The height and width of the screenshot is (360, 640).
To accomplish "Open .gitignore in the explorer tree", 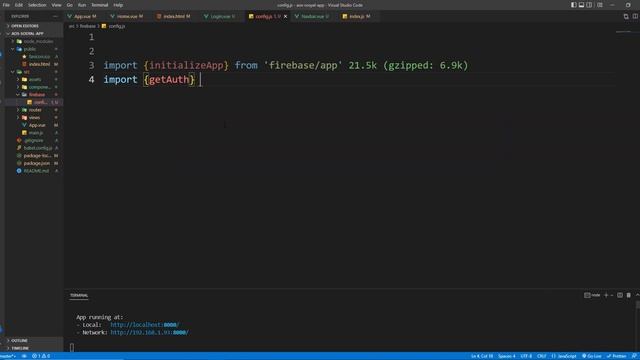I will tap(33, 140).
